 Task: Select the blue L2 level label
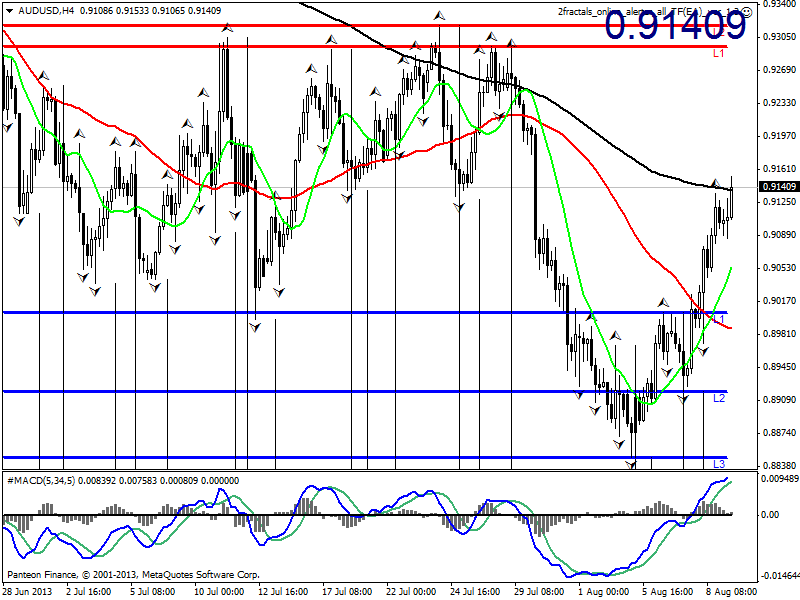pyautogui.click(x=719, y=398)
